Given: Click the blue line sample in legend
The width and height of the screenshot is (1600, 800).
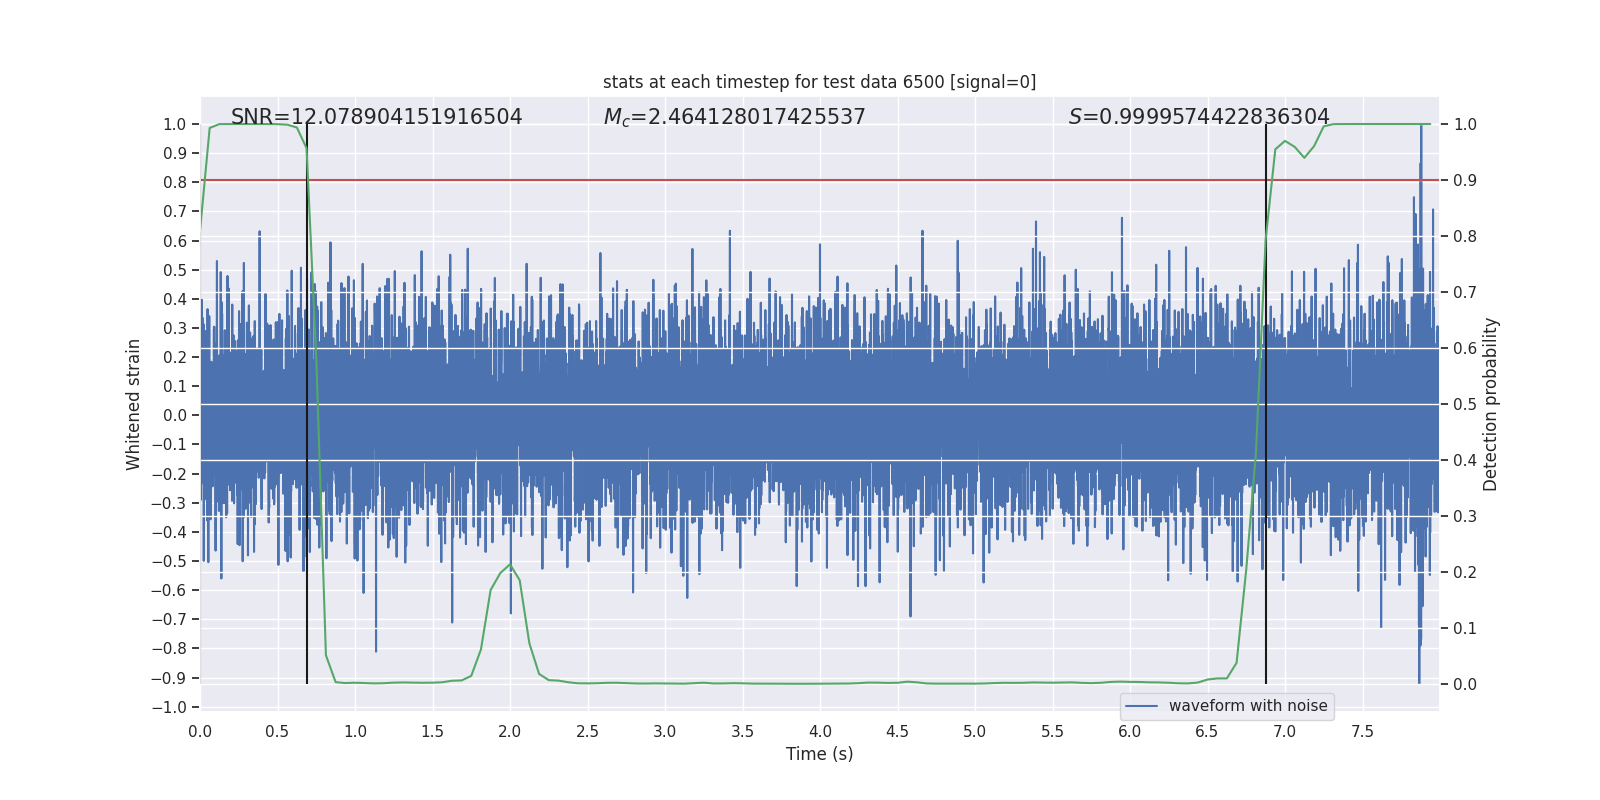Looking at the screenshot, I should (x=1141, y=706).
